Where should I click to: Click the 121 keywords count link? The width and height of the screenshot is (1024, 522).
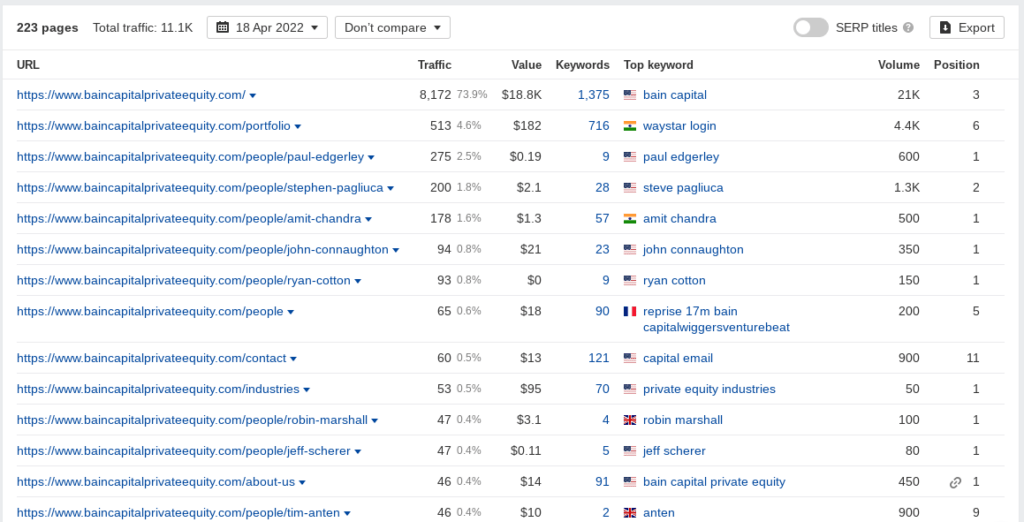[x=599, y=358]
